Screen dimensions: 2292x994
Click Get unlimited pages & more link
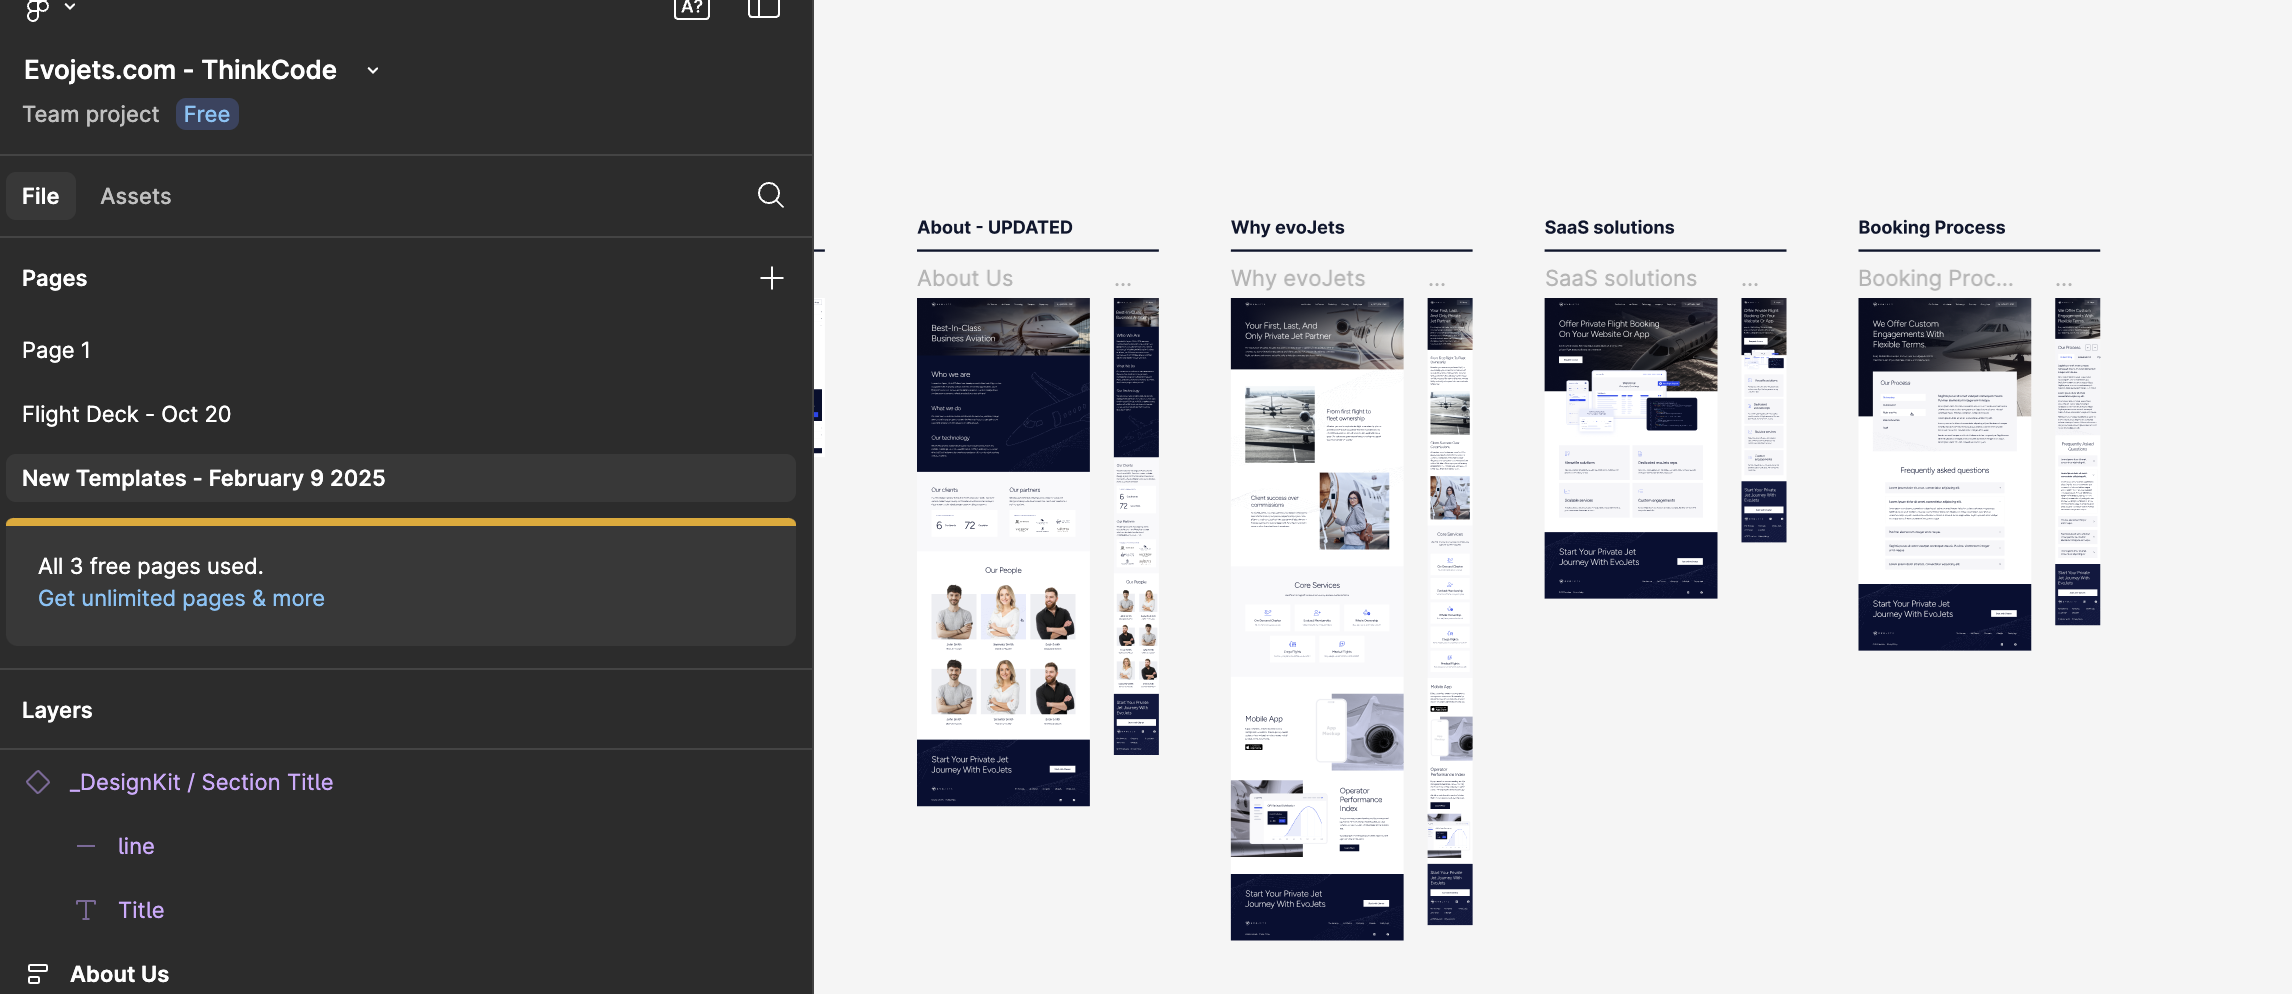[x=181, y=598]
